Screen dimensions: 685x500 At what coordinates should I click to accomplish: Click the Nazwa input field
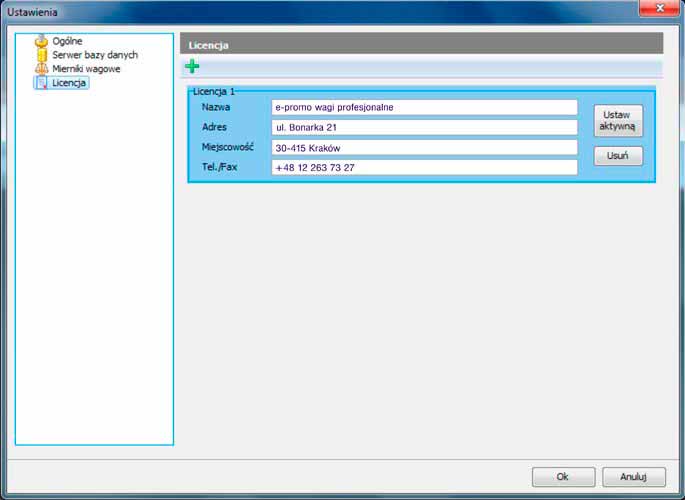424,107
